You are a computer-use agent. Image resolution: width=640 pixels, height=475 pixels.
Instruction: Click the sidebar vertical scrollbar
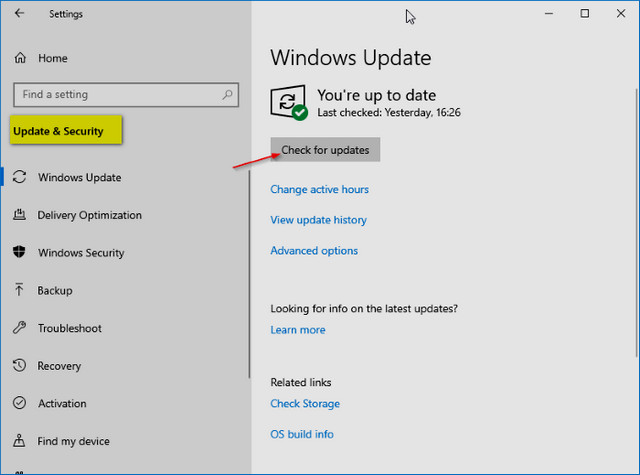[249, 274]
